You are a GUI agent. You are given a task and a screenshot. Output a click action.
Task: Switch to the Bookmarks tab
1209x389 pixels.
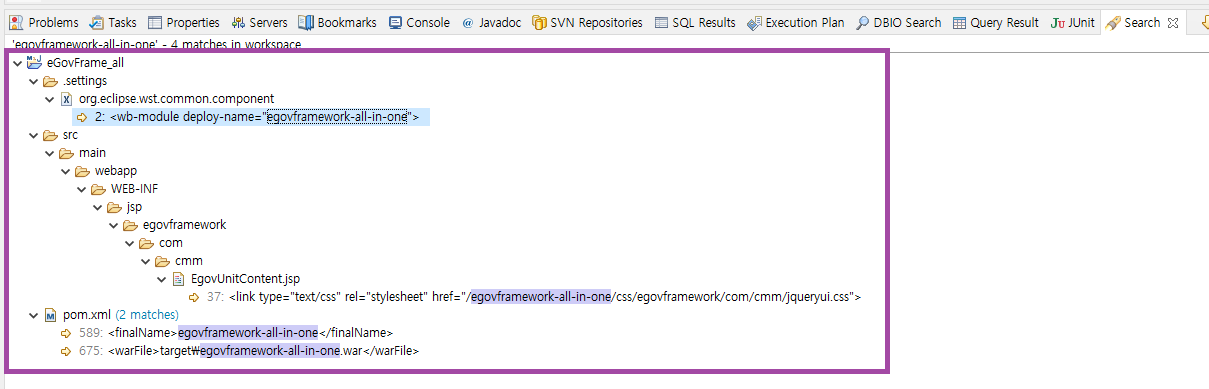click(x=338, y=22)
